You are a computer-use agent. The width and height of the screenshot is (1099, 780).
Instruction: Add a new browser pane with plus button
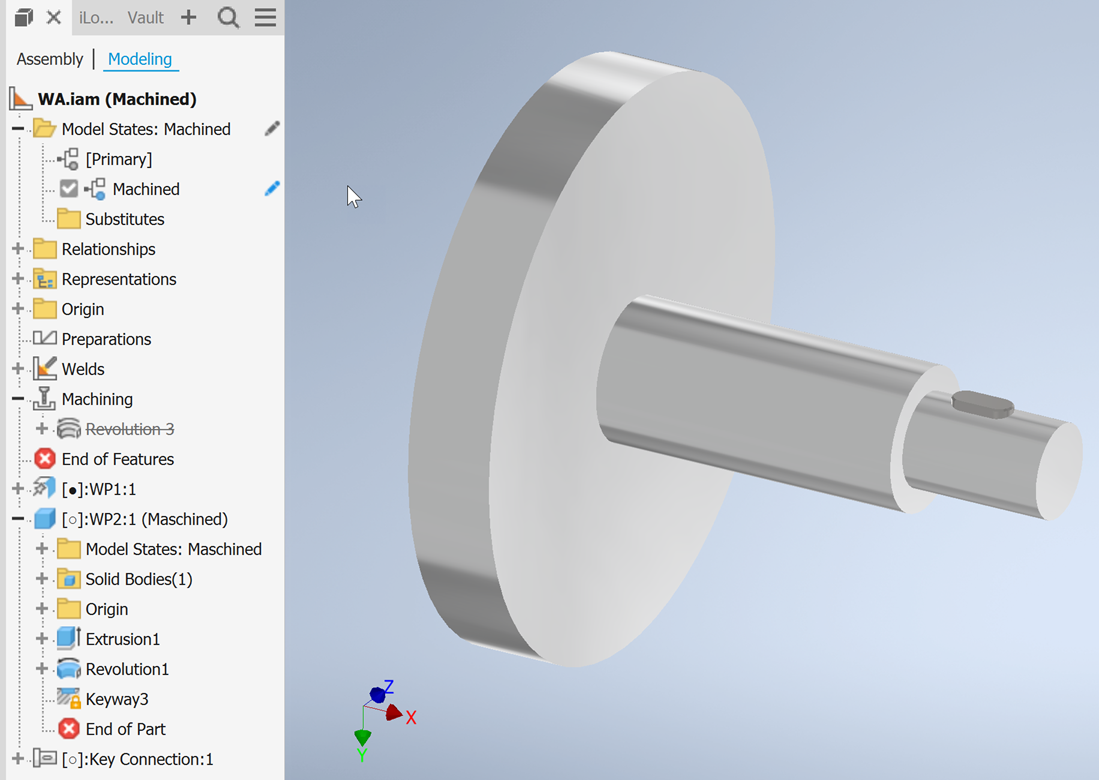coord(188,17)
